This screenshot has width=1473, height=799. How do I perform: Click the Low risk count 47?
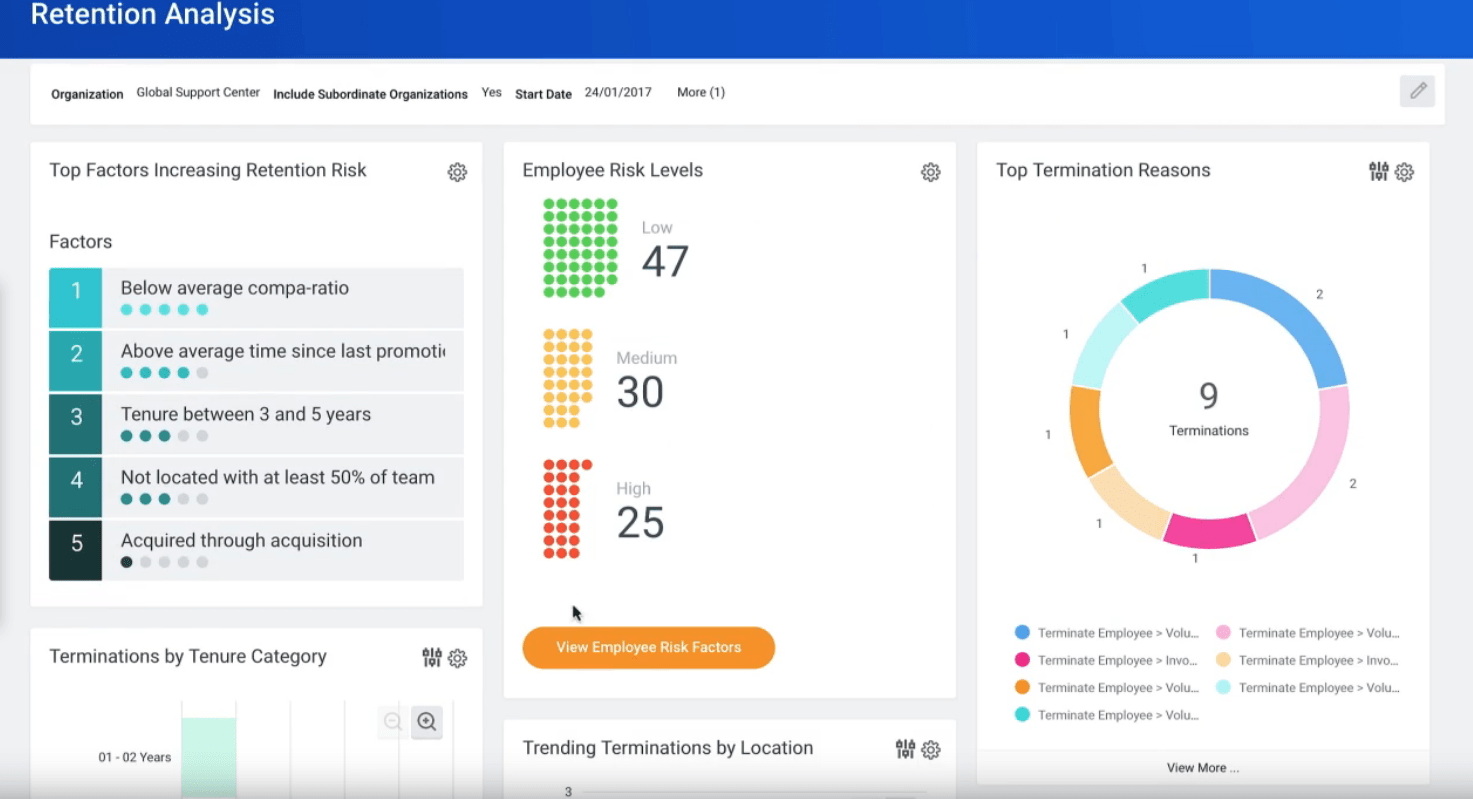pyautogui.click(x=665, y=262)
